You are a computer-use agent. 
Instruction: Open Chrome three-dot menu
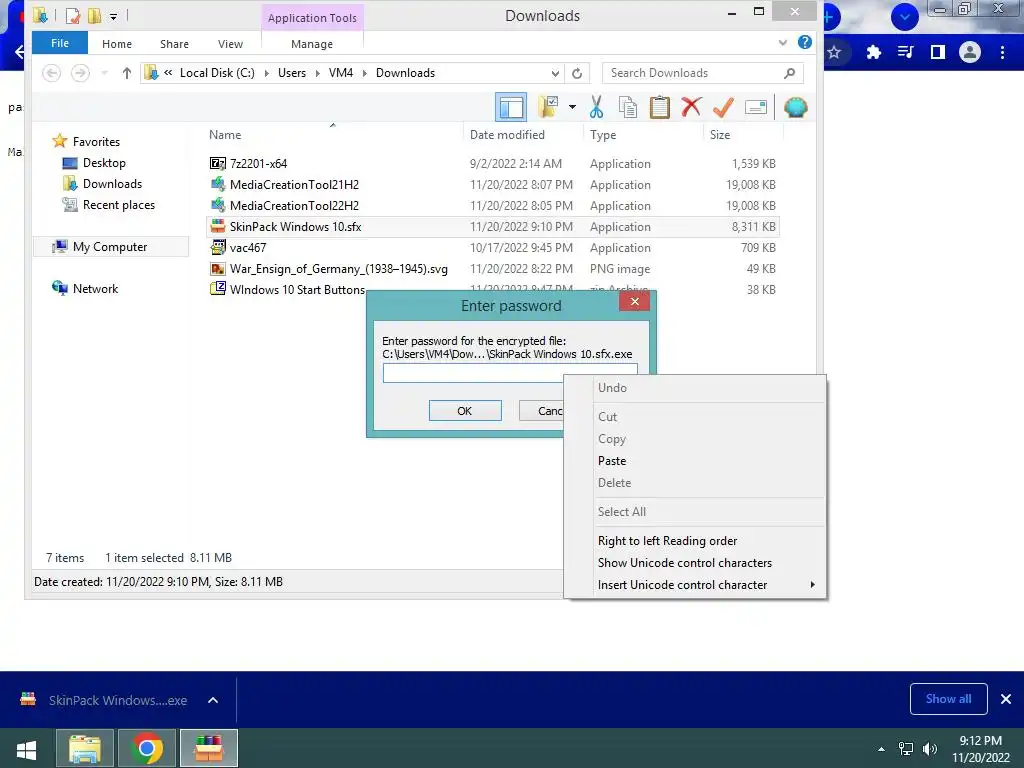(x=1002, y=52)
